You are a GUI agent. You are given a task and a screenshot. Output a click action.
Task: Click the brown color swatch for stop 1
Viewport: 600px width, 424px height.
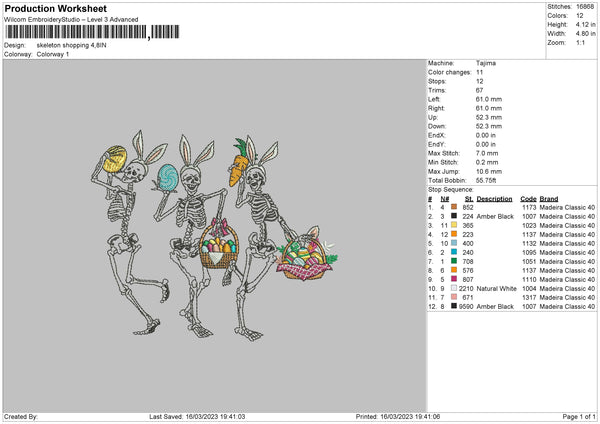[x=454, y=207]
